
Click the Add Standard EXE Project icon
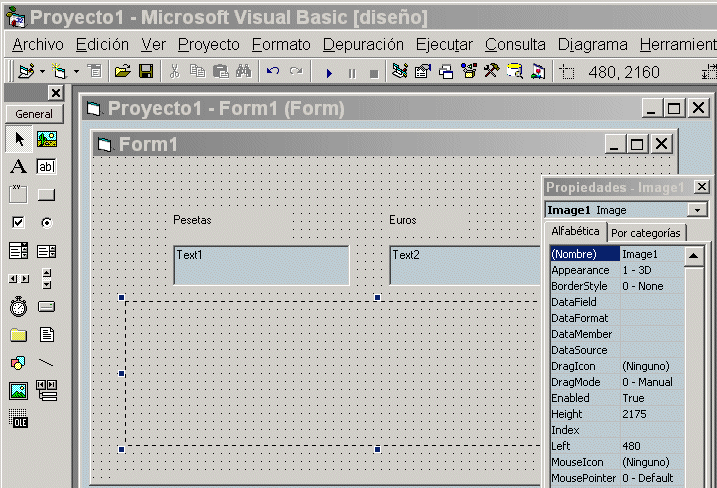26,71
